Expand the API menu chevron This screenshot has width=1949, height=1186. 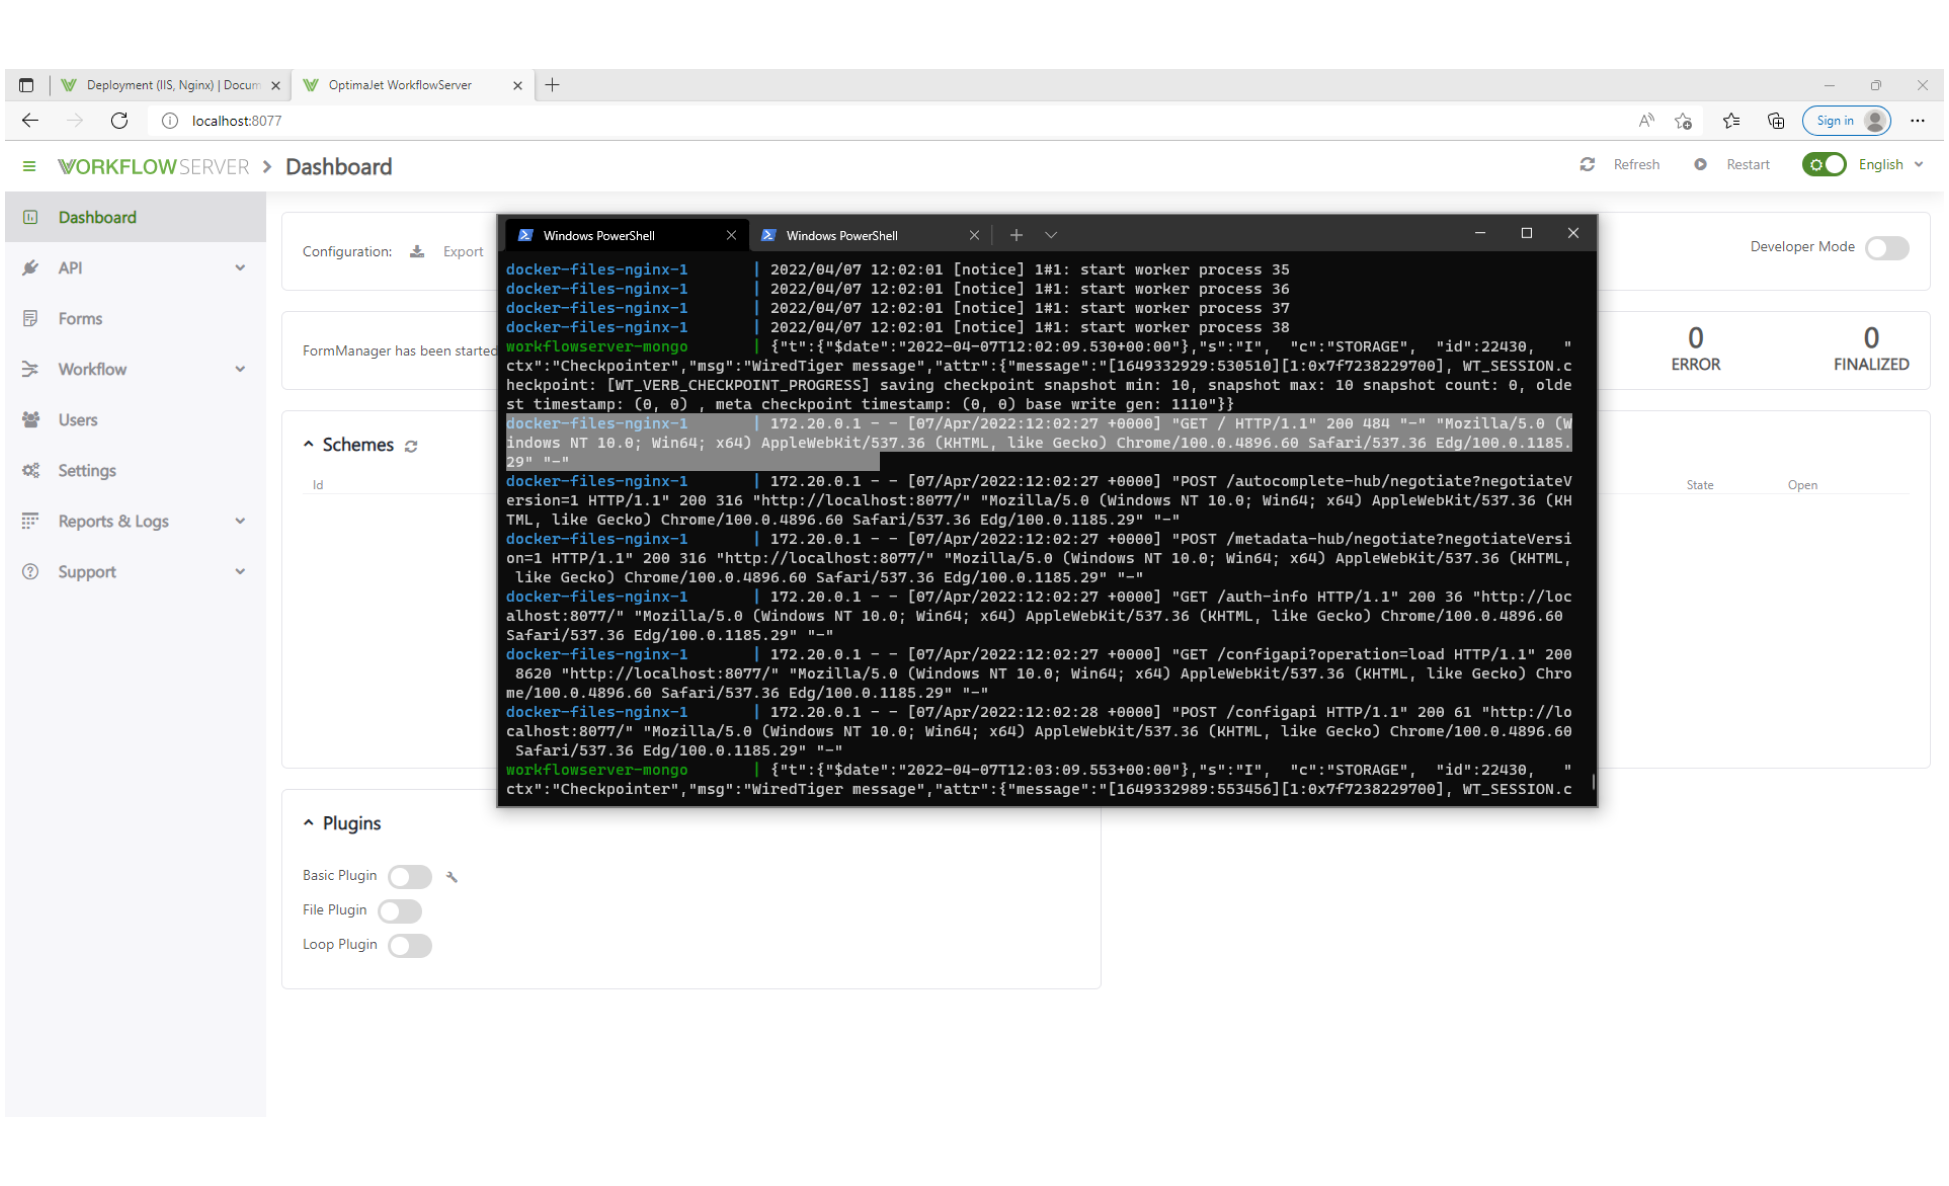[240, 268]
